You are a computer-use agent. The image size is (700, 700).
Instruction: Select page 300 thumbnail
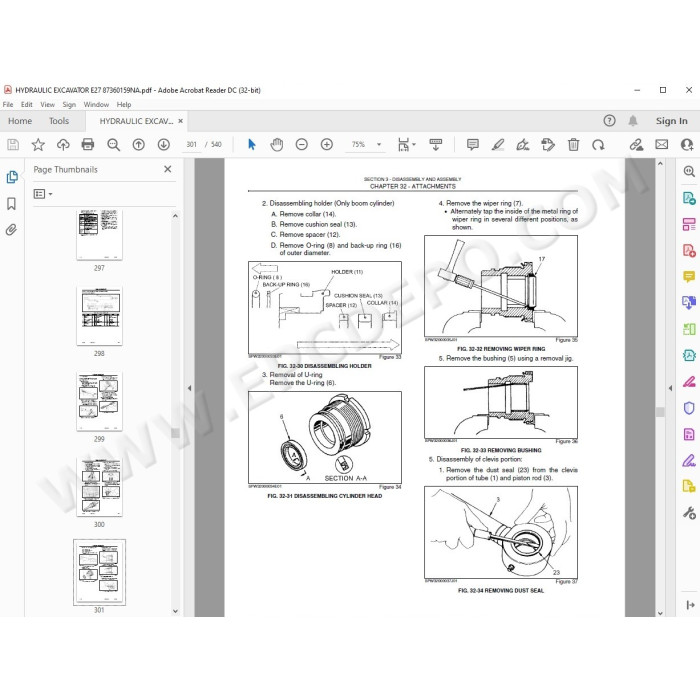pyautogui.click(x=99, y=487)
